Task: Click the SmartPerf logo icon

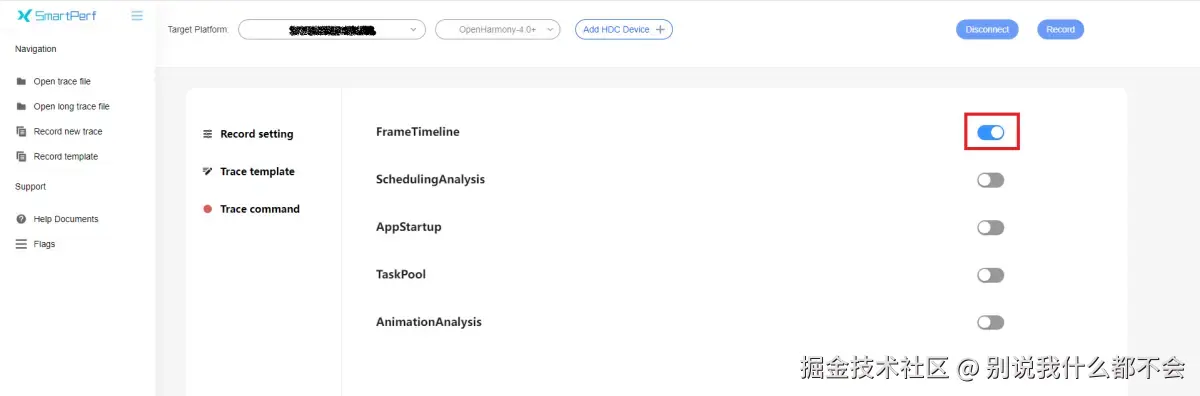Action: 24,16
